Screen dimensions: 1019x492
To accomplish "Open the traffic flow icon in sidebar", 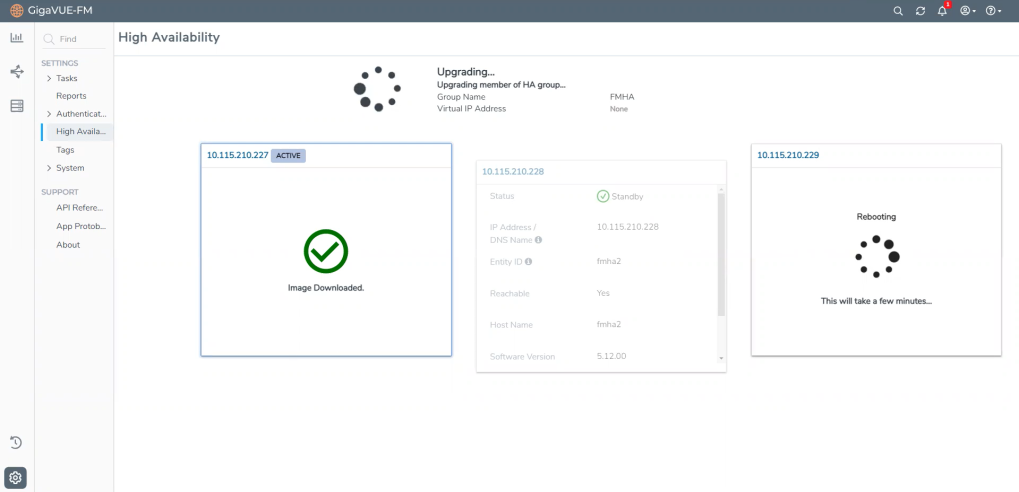I will (17, 71).
